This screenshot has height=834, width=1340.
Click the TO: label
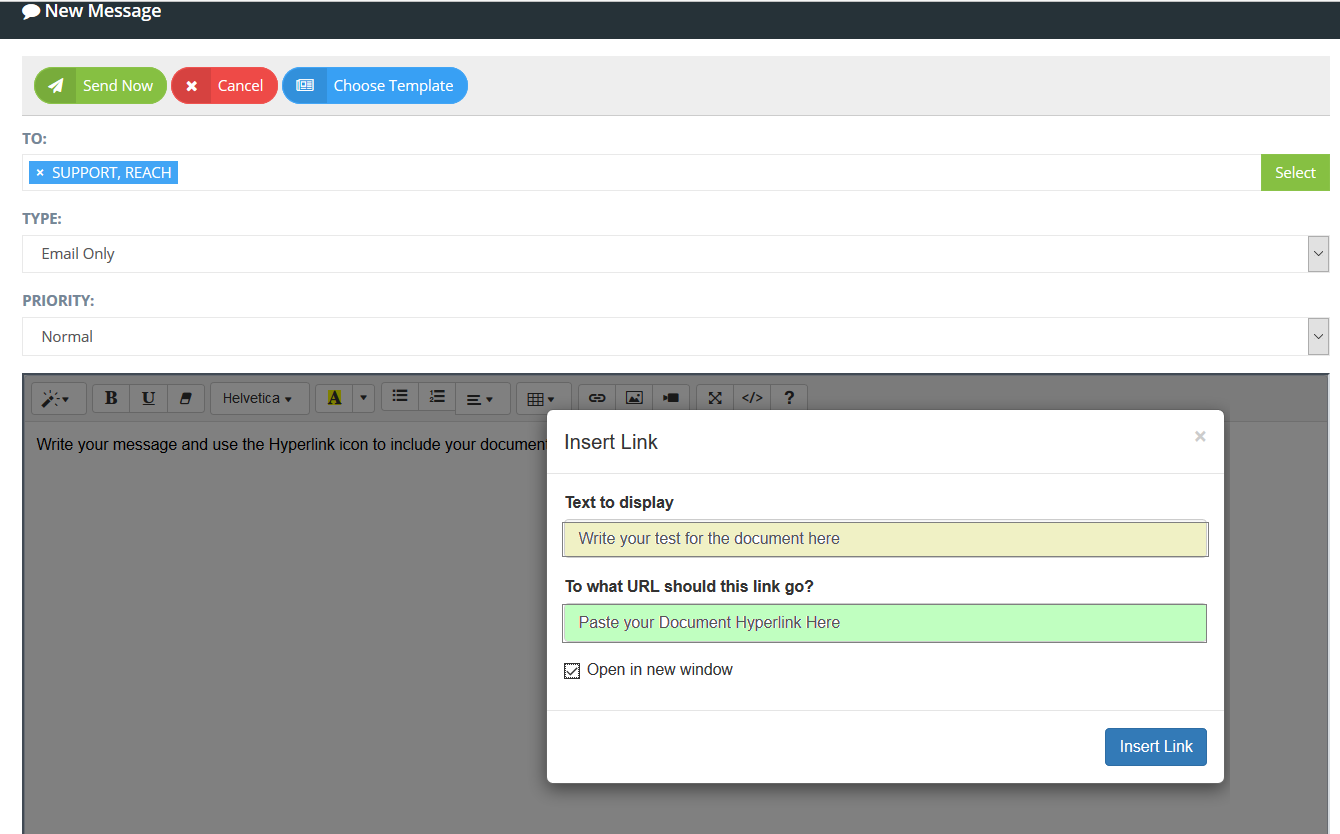[x=35, y=138]
